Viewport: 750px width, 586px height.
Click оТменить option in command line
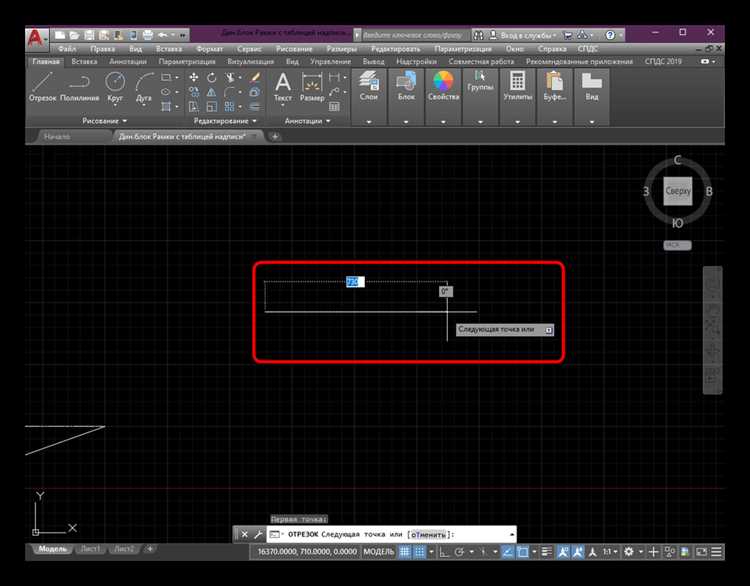point(429,535)
